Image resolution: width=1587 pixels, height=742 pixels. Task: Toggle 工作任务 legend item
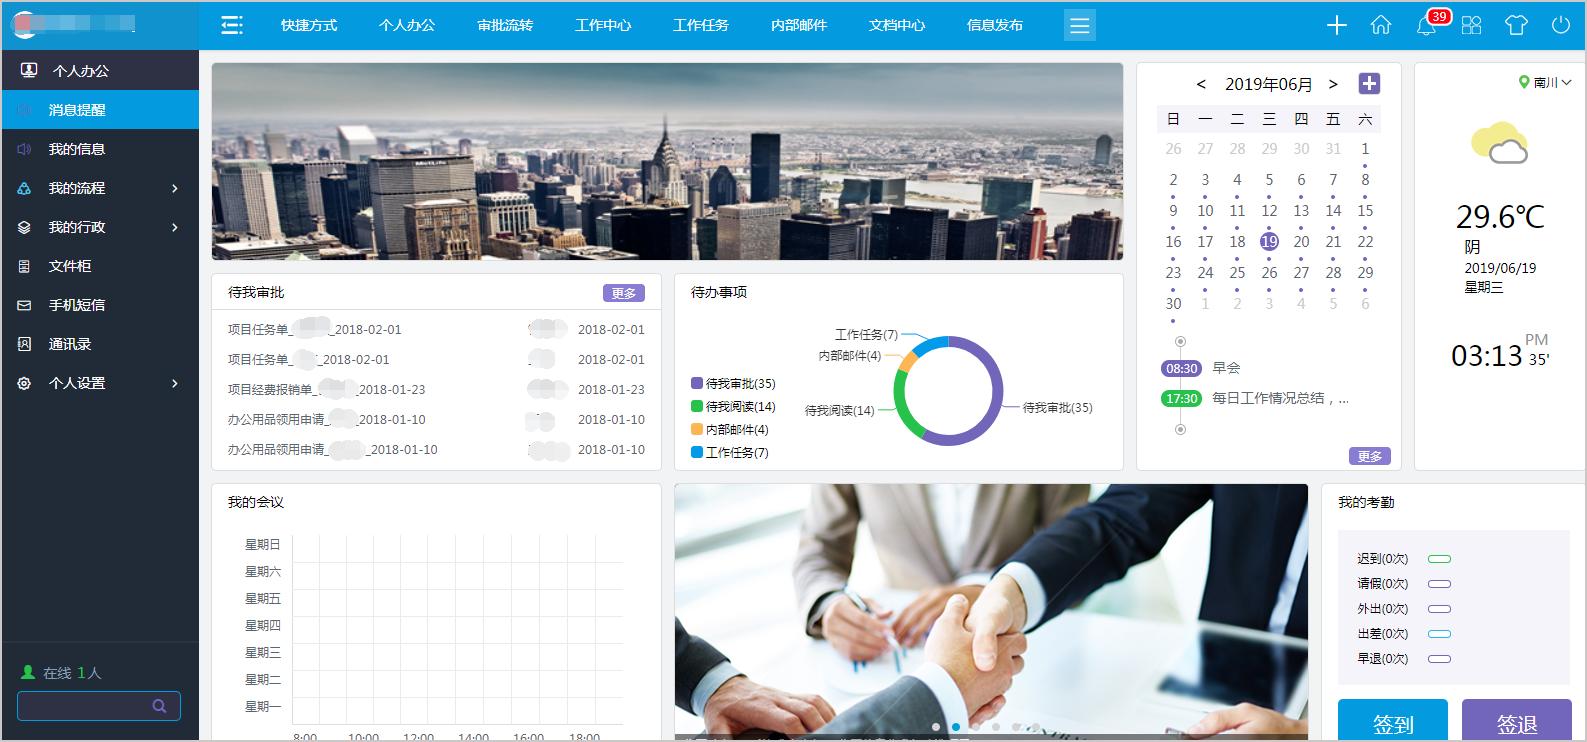click(x=730, y=453)
